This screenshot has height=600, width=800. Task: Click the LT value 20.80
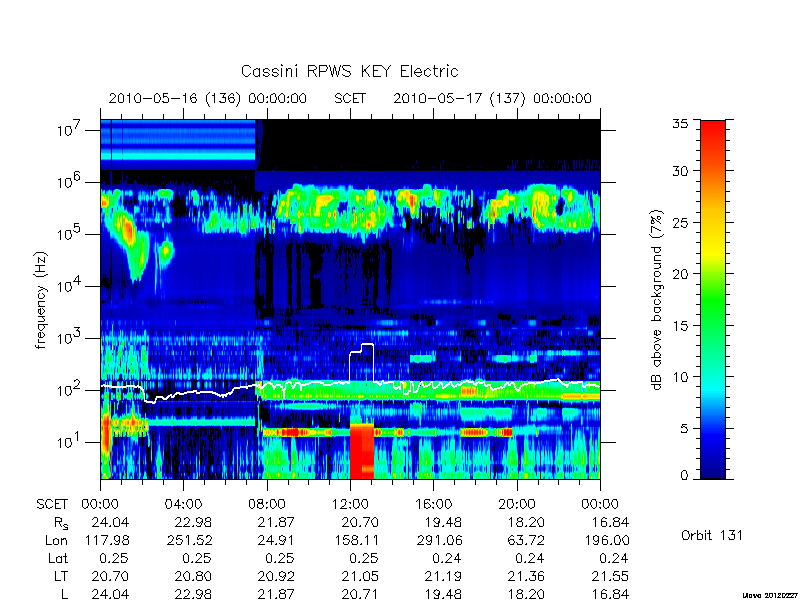pos(193,576)
